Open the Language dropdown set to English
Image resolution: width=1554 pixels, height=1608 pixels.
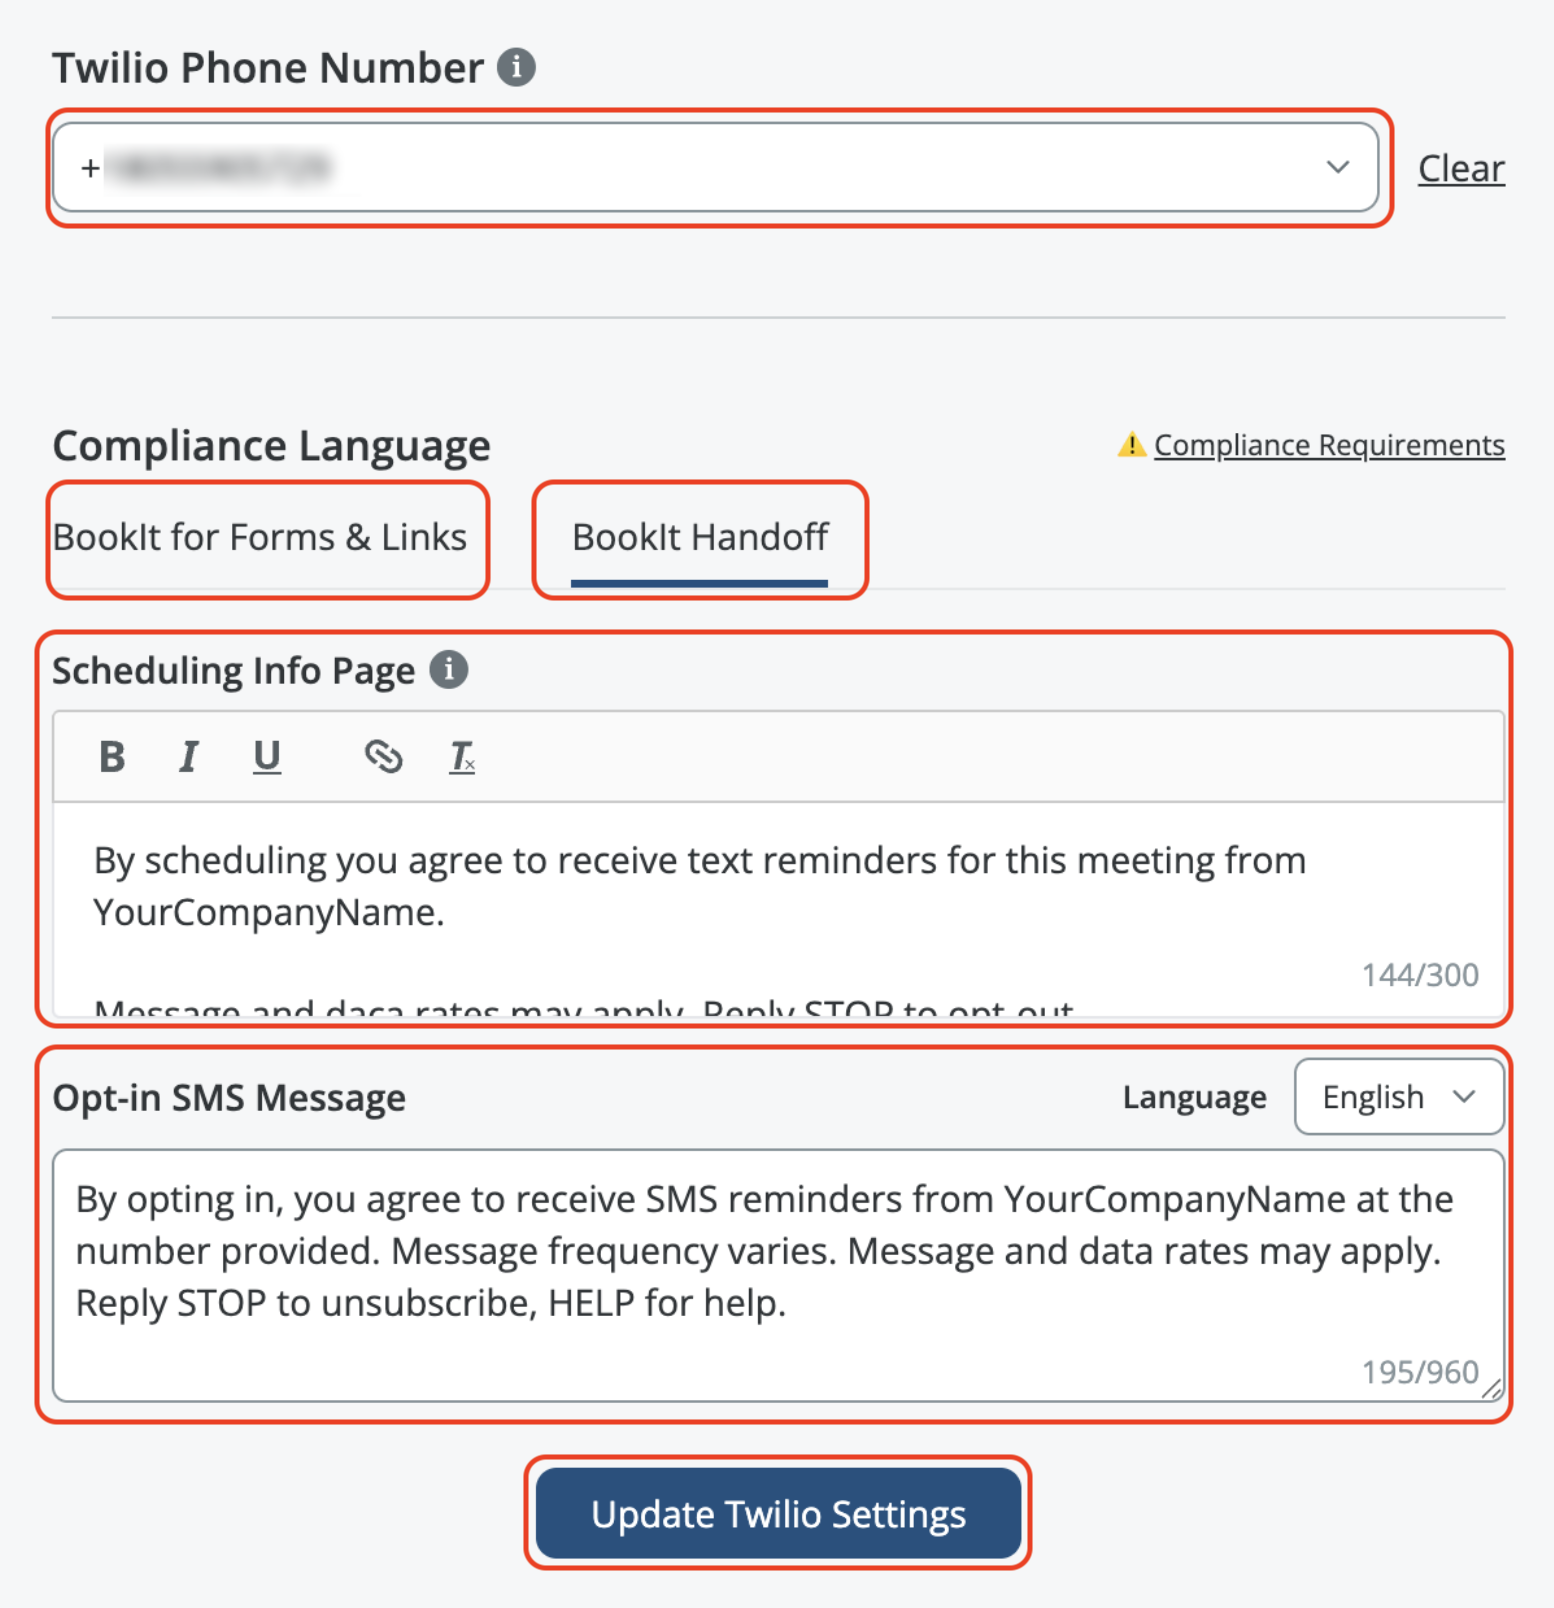(1397, 1097)
